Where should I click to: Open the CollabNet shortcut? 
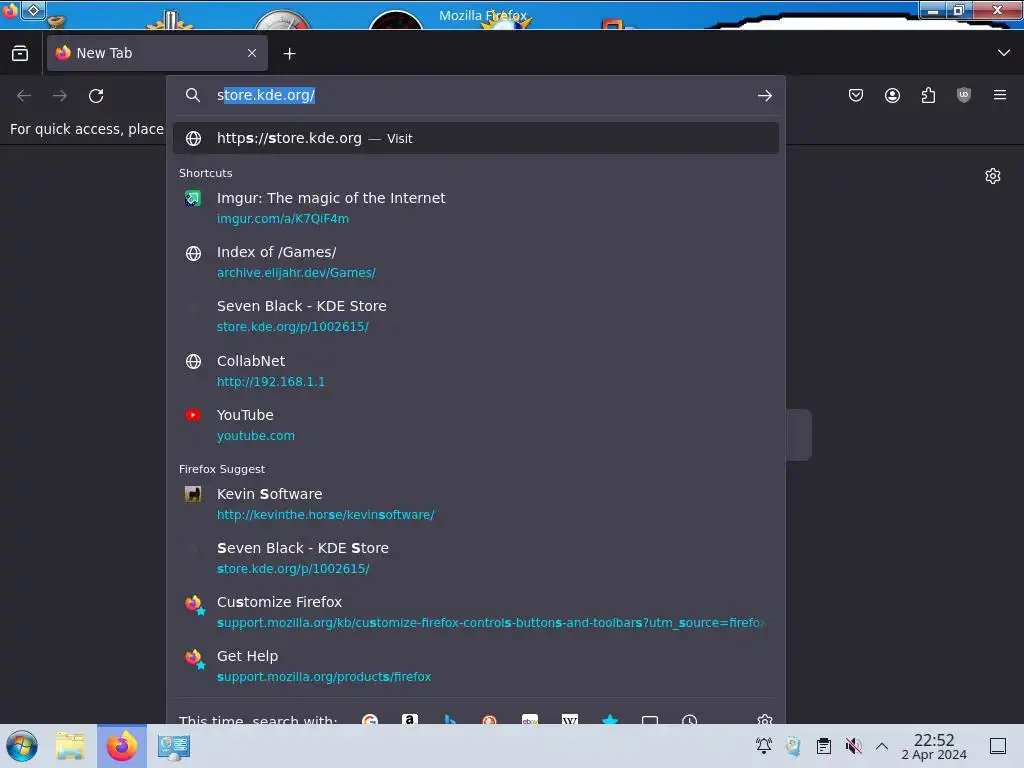tap(475, 371)
